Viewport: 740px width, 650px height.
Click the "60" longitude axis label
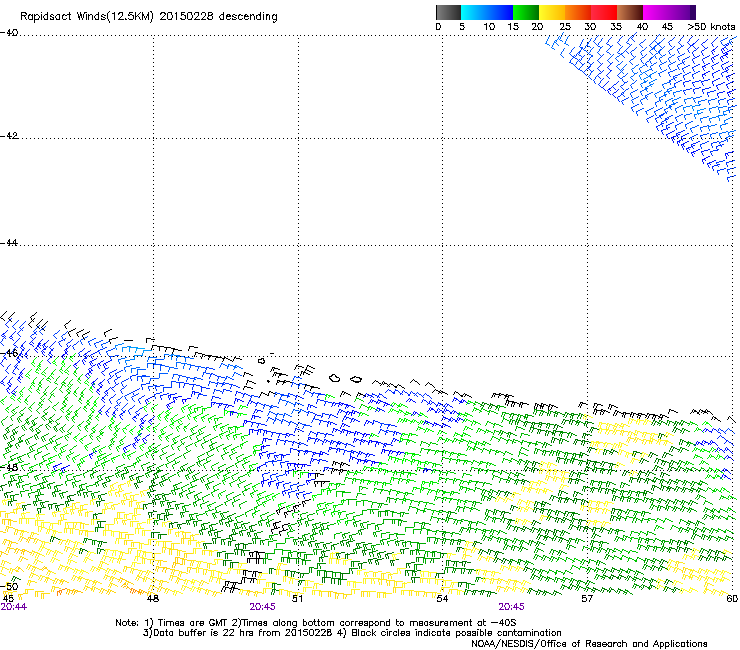(x=732, y=599)
